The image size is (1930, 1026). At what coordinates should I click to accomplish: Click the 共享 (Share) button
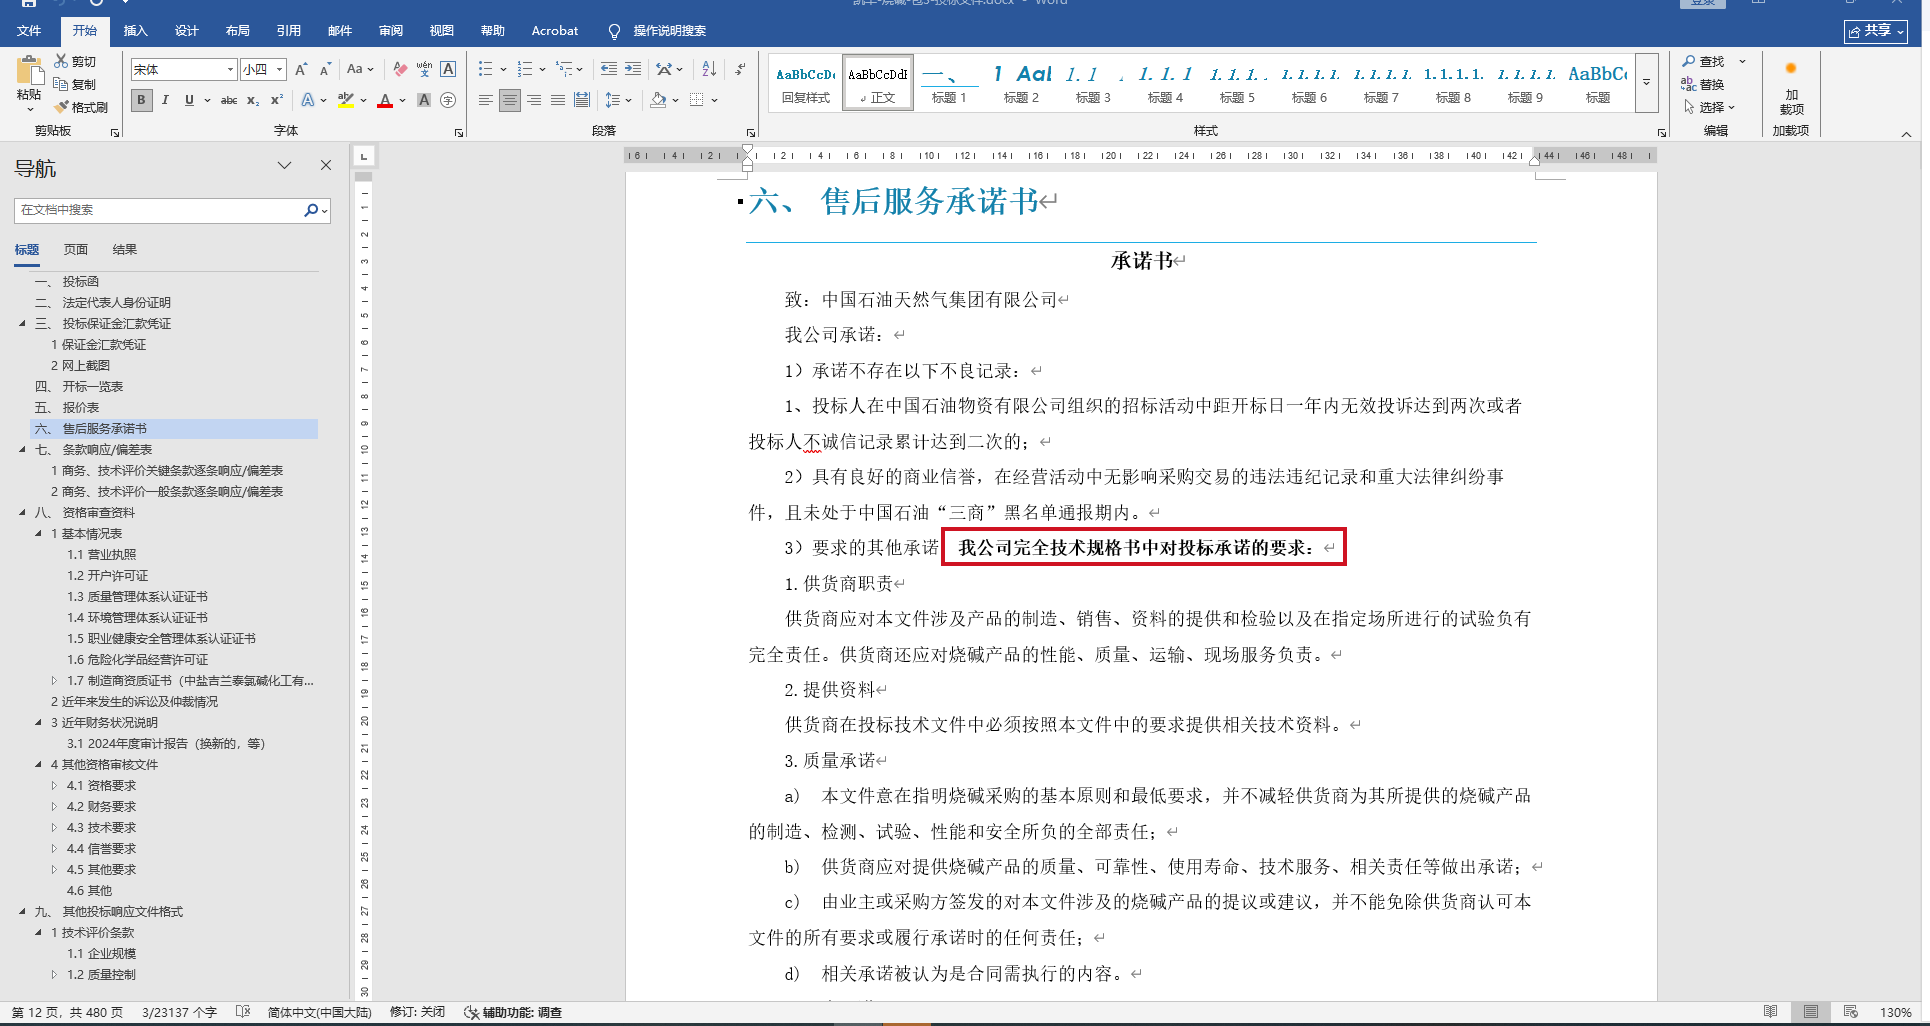pos(1876,31)
